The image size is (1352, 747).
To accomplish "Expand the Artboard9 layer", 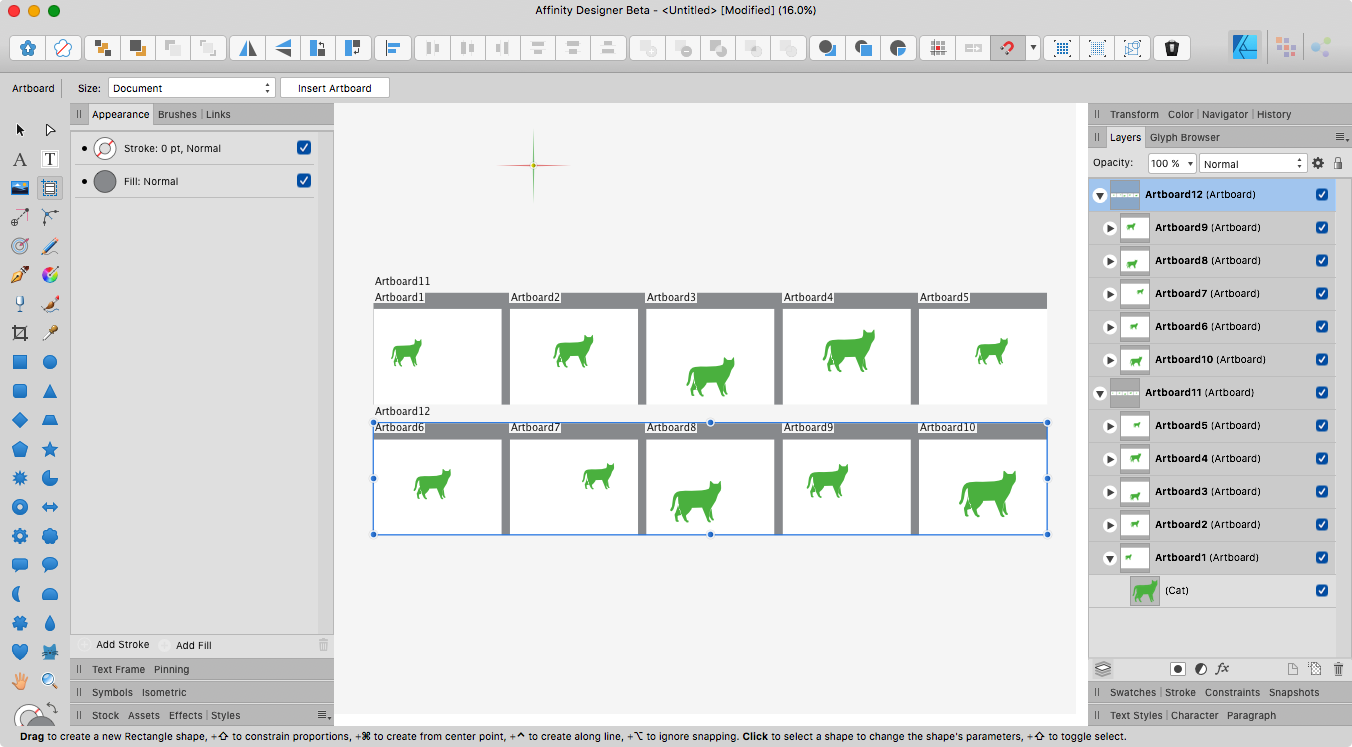I will point(1109,227).
